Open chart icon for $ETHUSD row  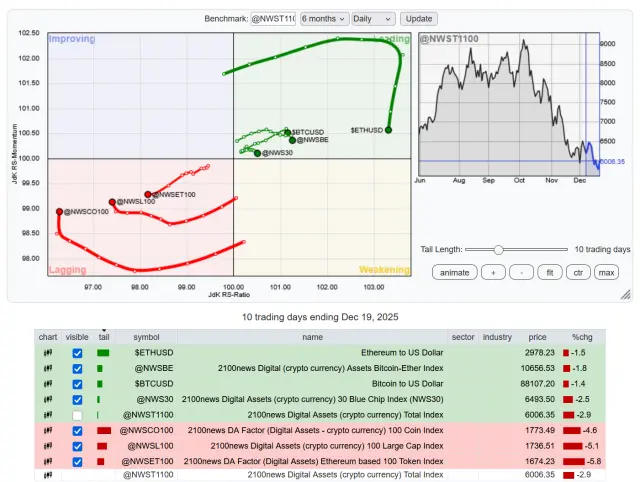48,353
